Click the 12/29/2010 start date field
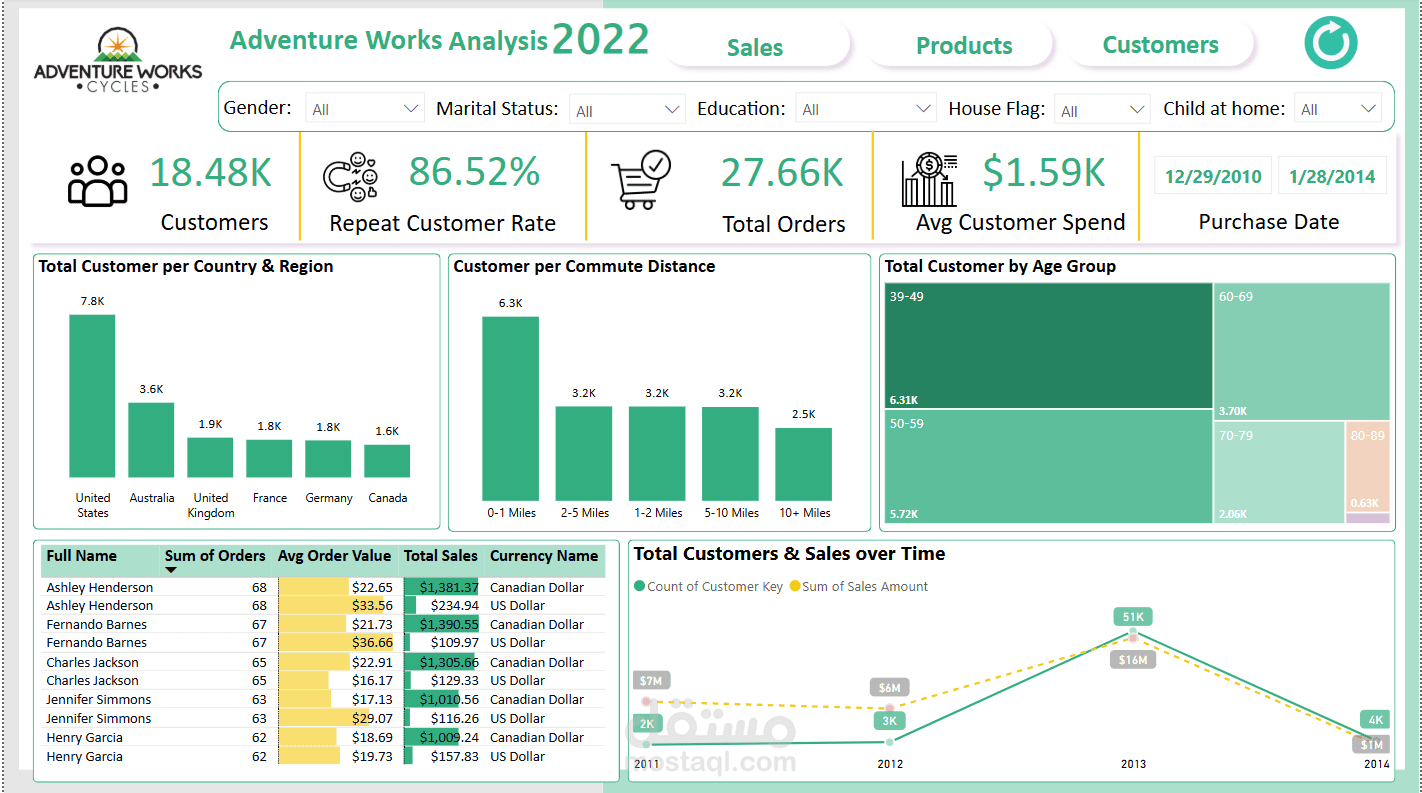 click(x=1213, y=176)
